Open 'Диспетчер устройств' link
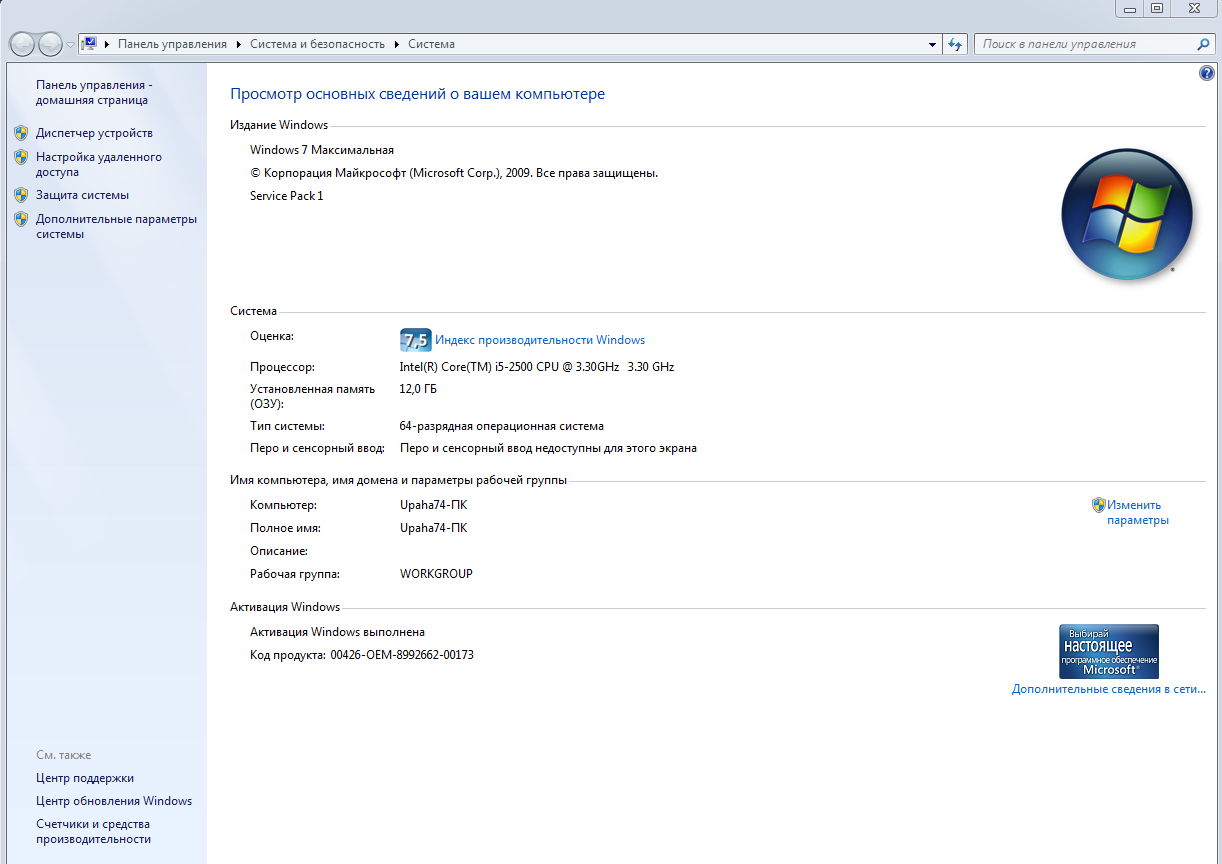This screenshot has height=864, width=1222. pos(94,133)
